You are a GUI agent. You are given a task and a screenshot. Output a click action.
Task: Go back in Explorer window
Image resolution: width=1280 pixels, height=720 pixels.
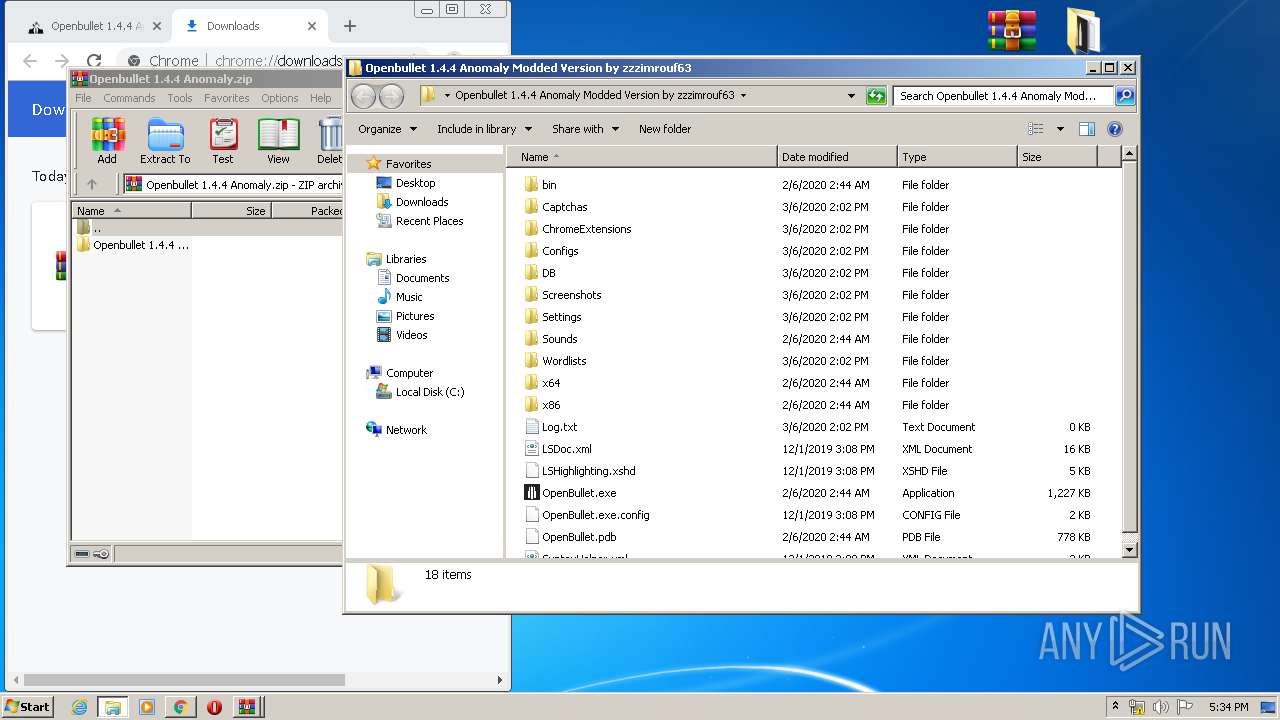(364, 96)
